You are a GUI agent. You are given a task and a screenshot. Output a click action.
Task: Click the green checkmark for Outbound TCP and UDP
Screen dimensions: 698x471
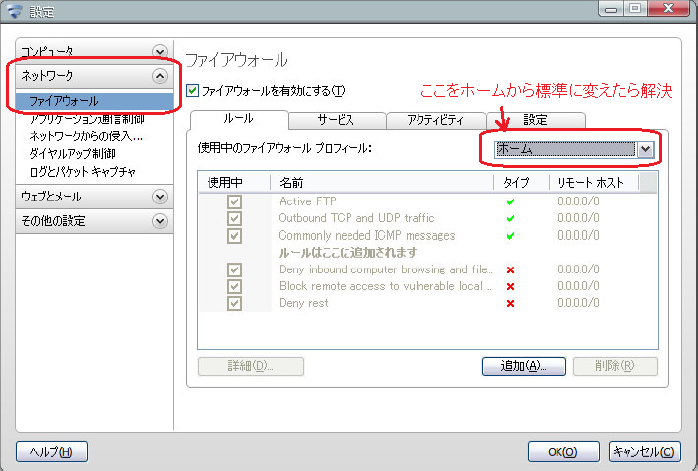coord(511,219)
